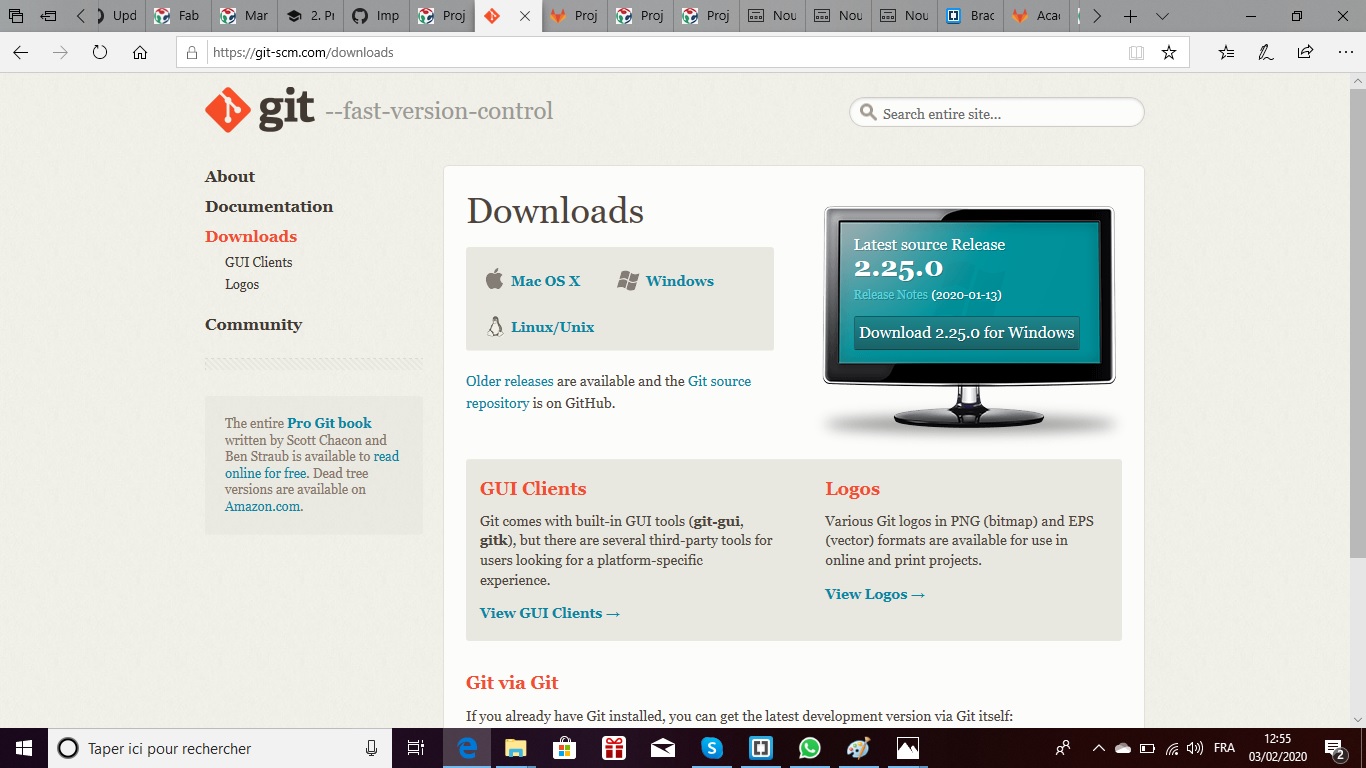Screen dimensions: 1366x768
Task: Show tabs you've set aside
Action: click(16, 16)
